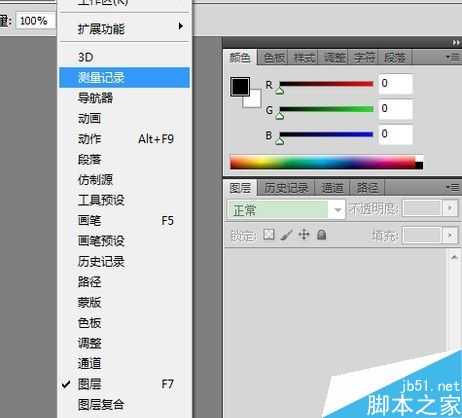Click the R red channel slider

(x=326, y=84)
